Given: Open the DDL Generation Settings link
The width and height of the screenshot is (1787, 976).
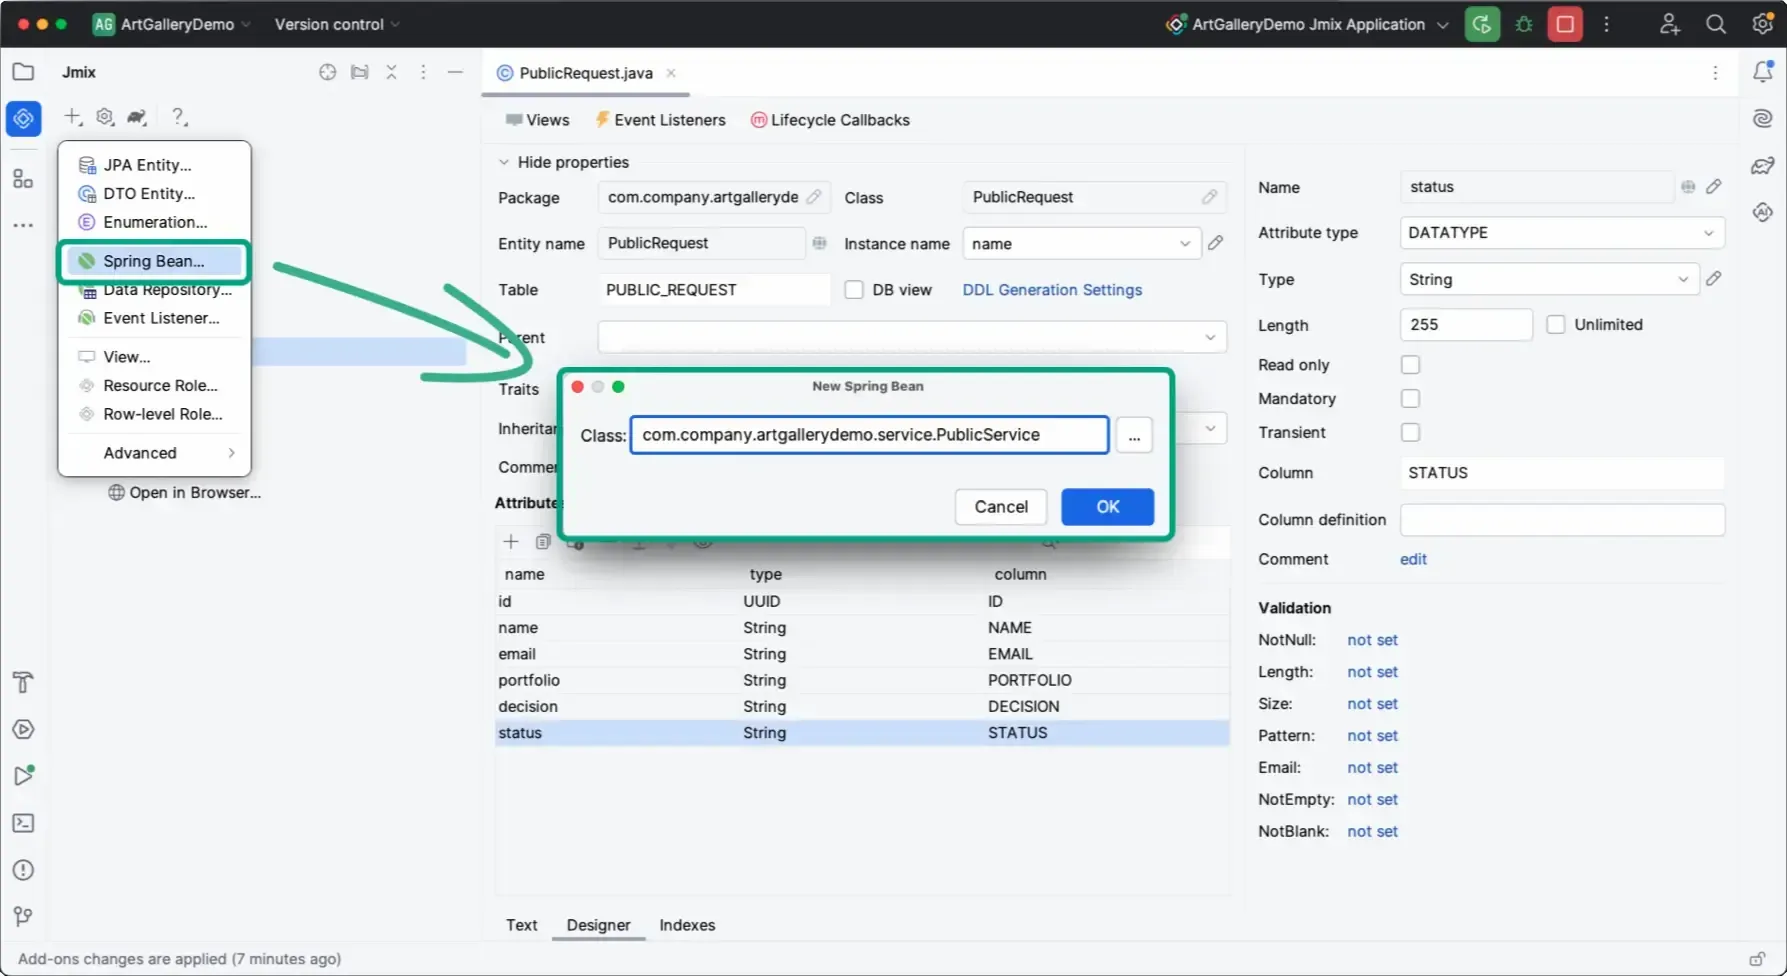Looking at the screenshot, I should [x=1052, y=290].
